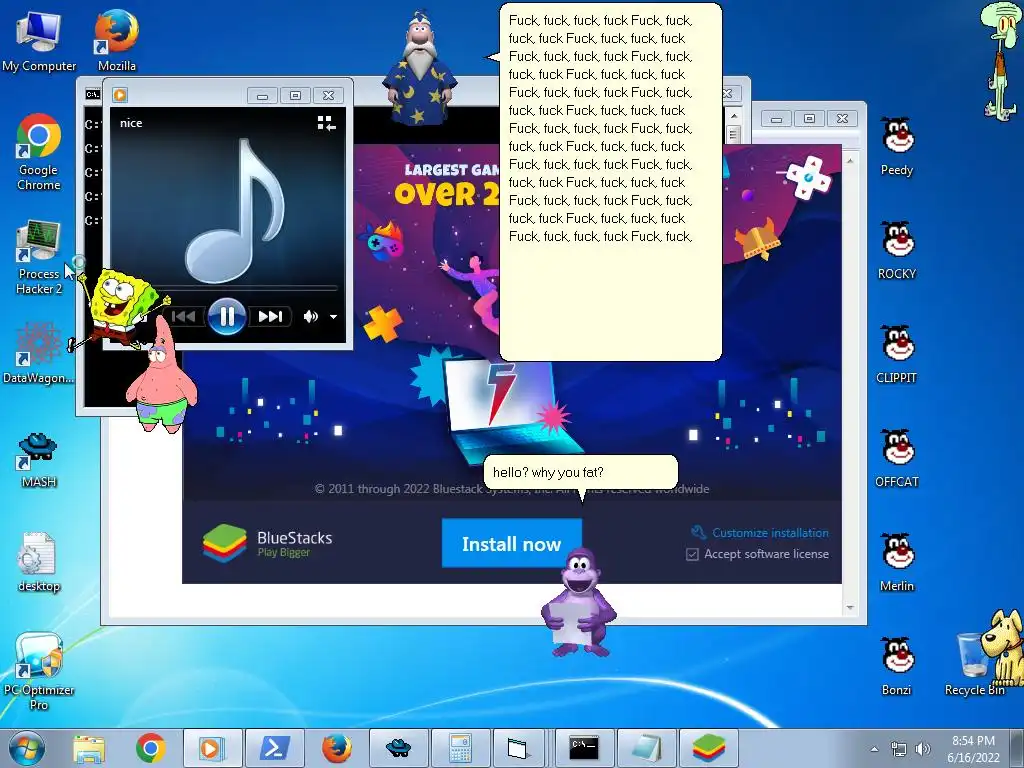Image resolution: width=1024 pixels, height=768 pixels.
Task: Open the Windows Start menu
Action: (27, 748)
